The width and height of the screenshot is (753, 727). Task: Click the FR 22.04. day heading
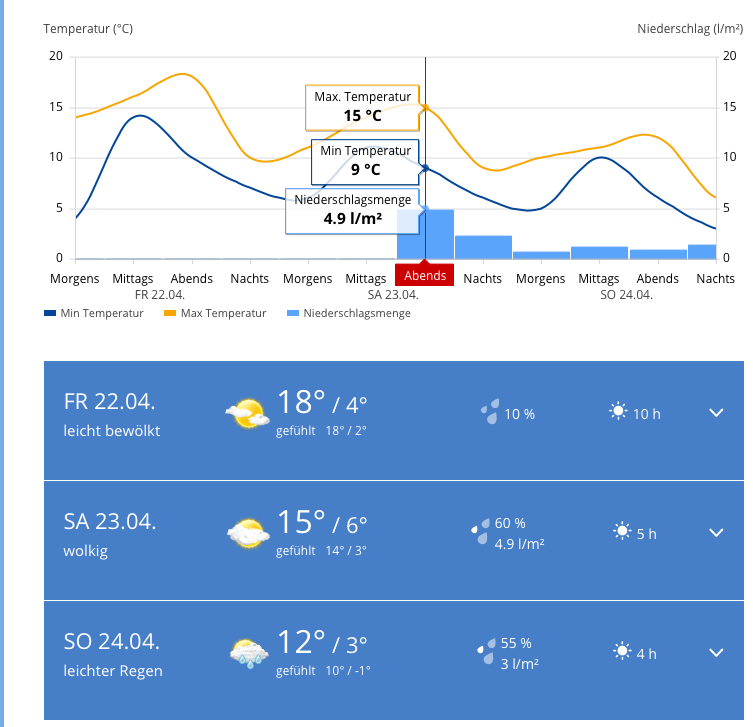click(110, 401)
